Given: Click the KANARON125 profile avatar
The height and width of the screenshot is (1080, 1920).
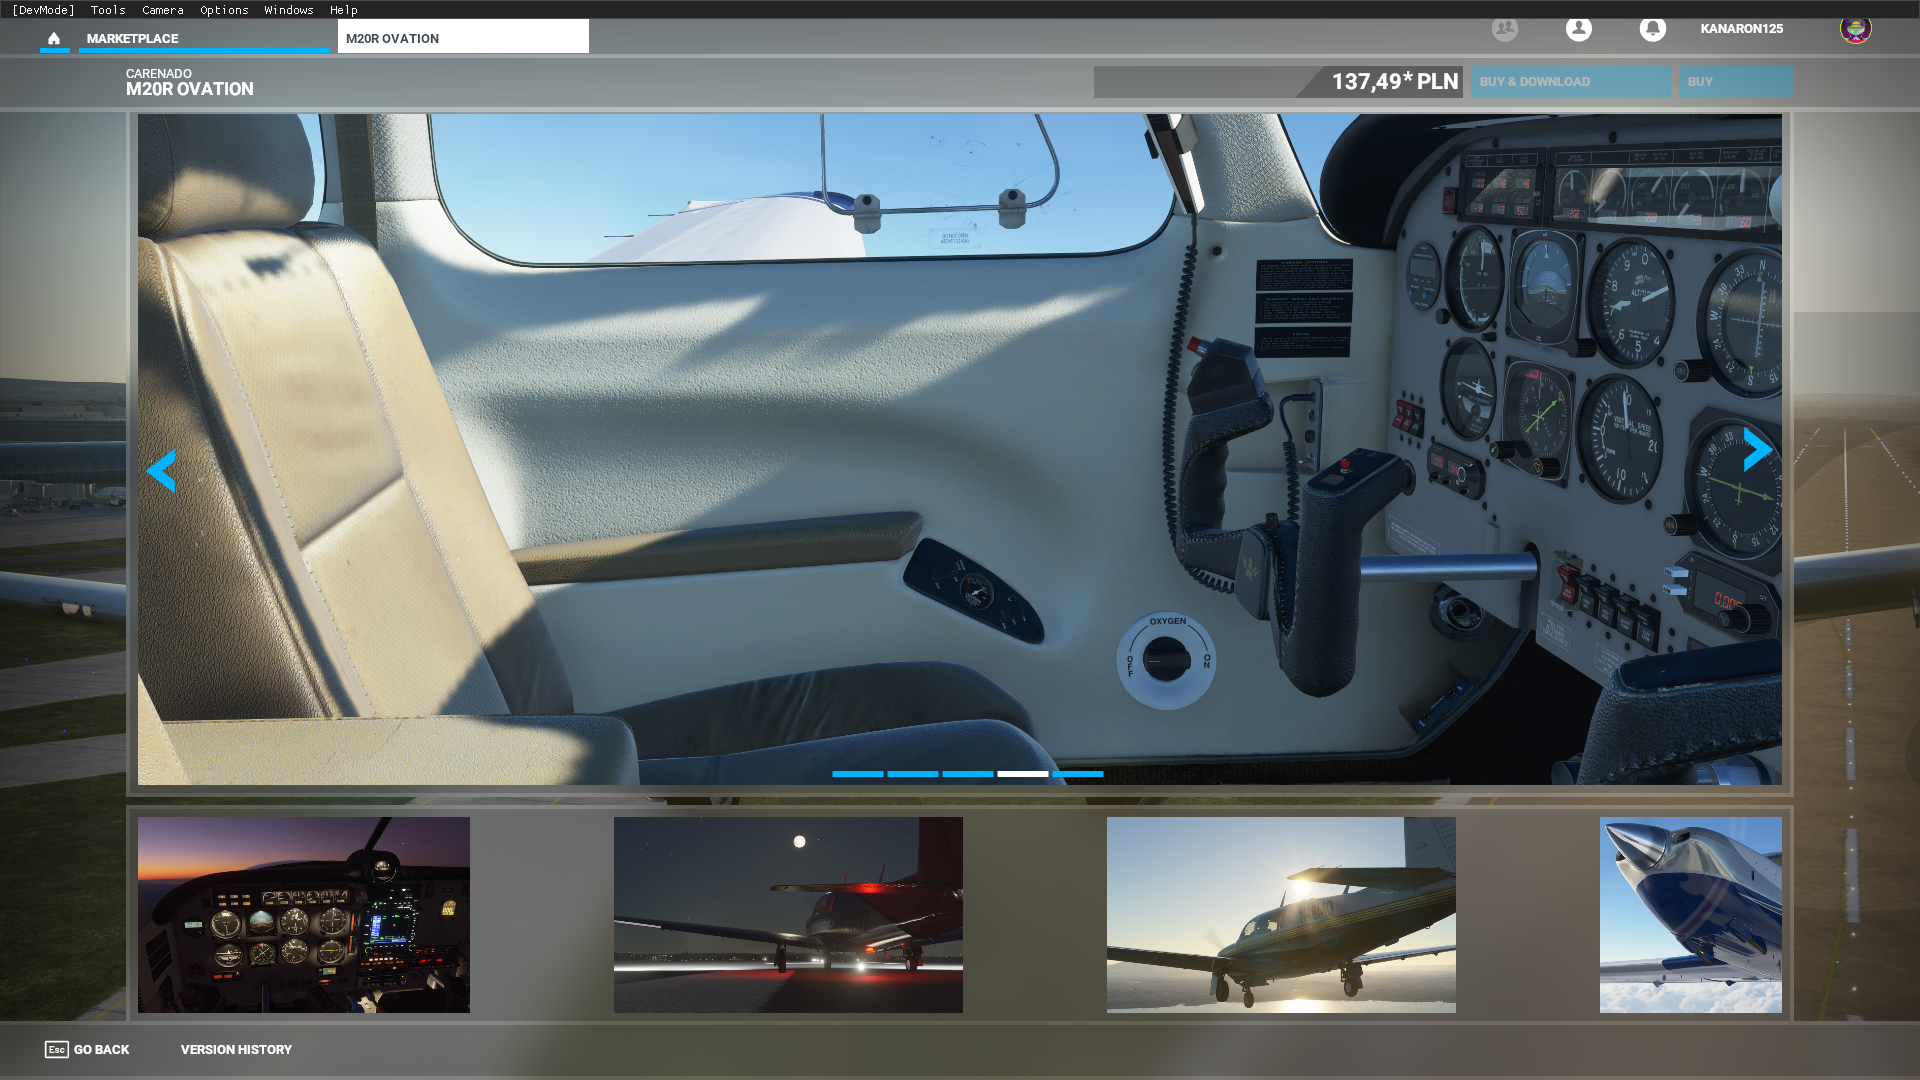Looking at the screenshot, I should [x=1855, y=29].
